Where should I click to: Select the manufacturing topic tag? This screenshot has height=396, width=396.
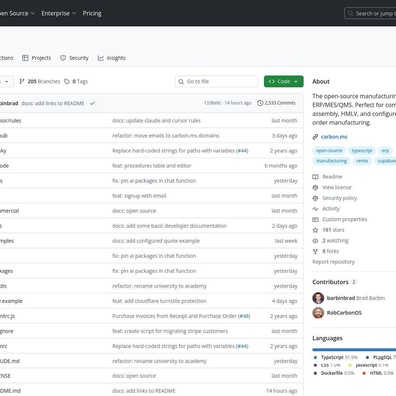[331, 161]
